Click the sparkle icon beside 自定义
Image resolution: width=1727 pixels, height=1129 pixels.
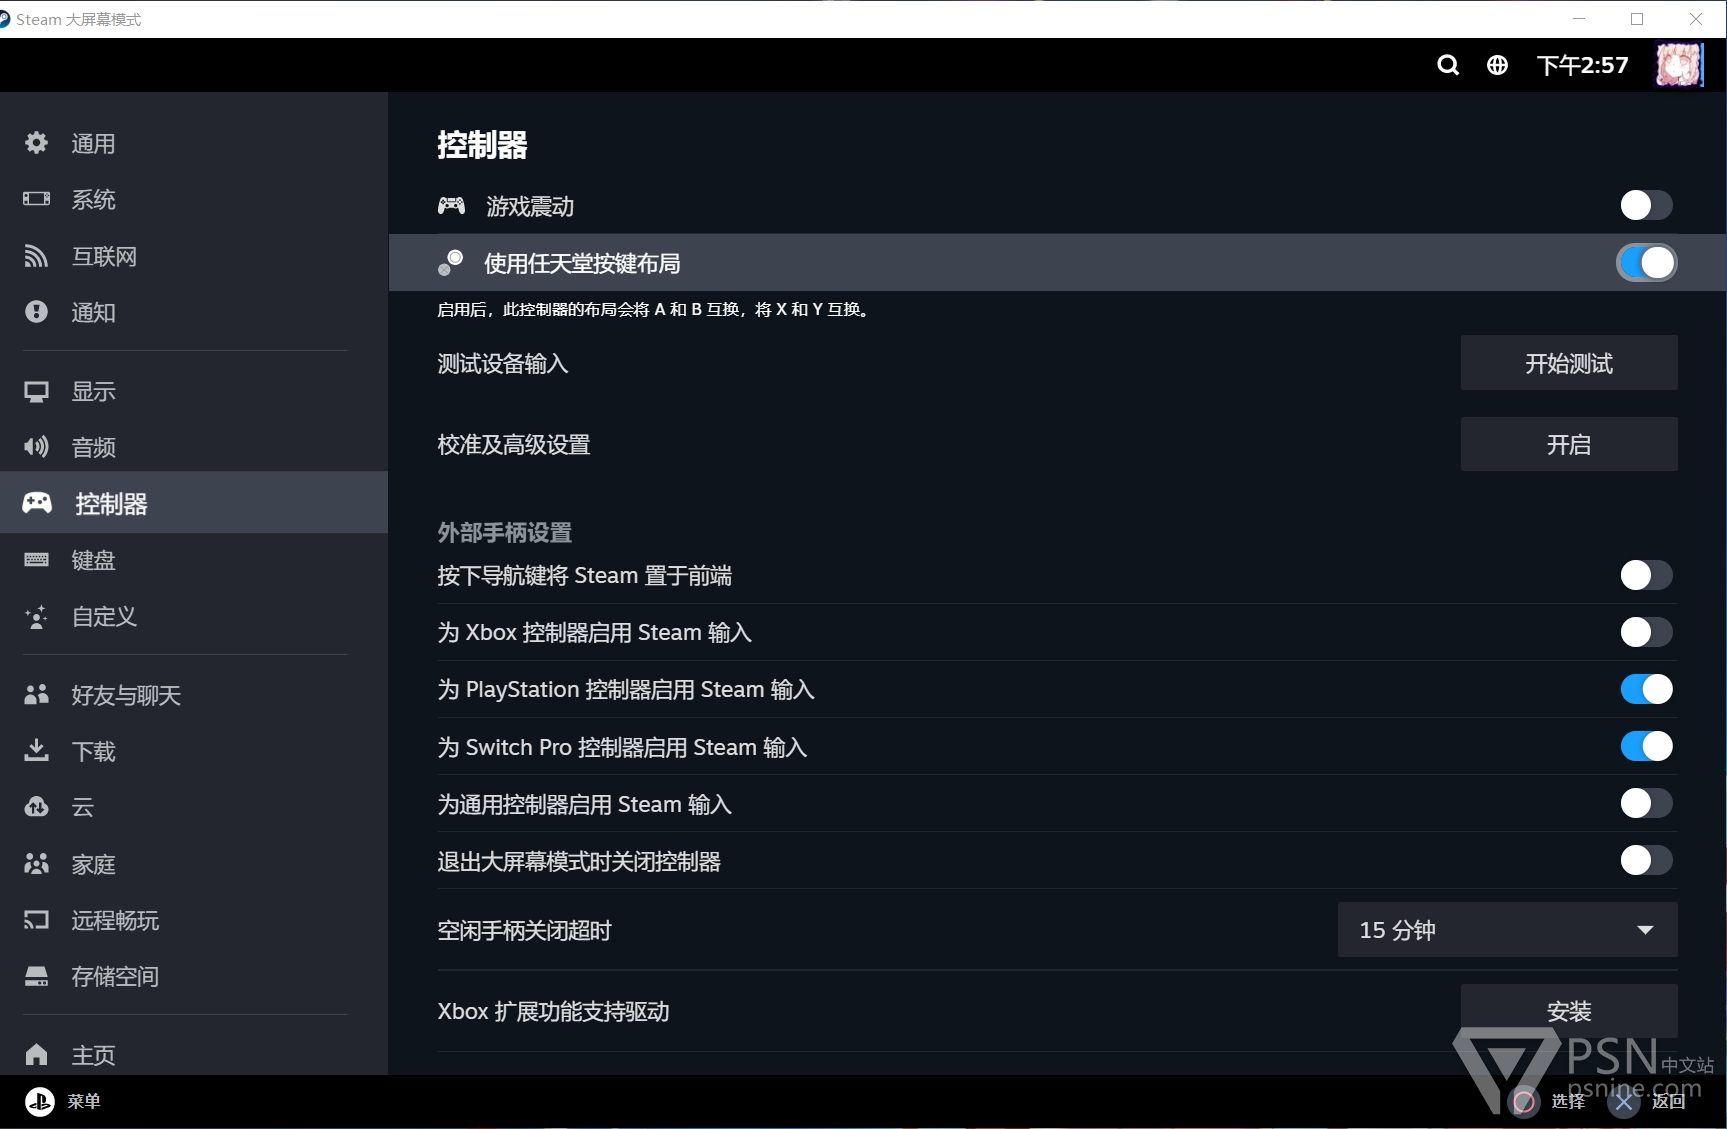click(x=37, y=616)
